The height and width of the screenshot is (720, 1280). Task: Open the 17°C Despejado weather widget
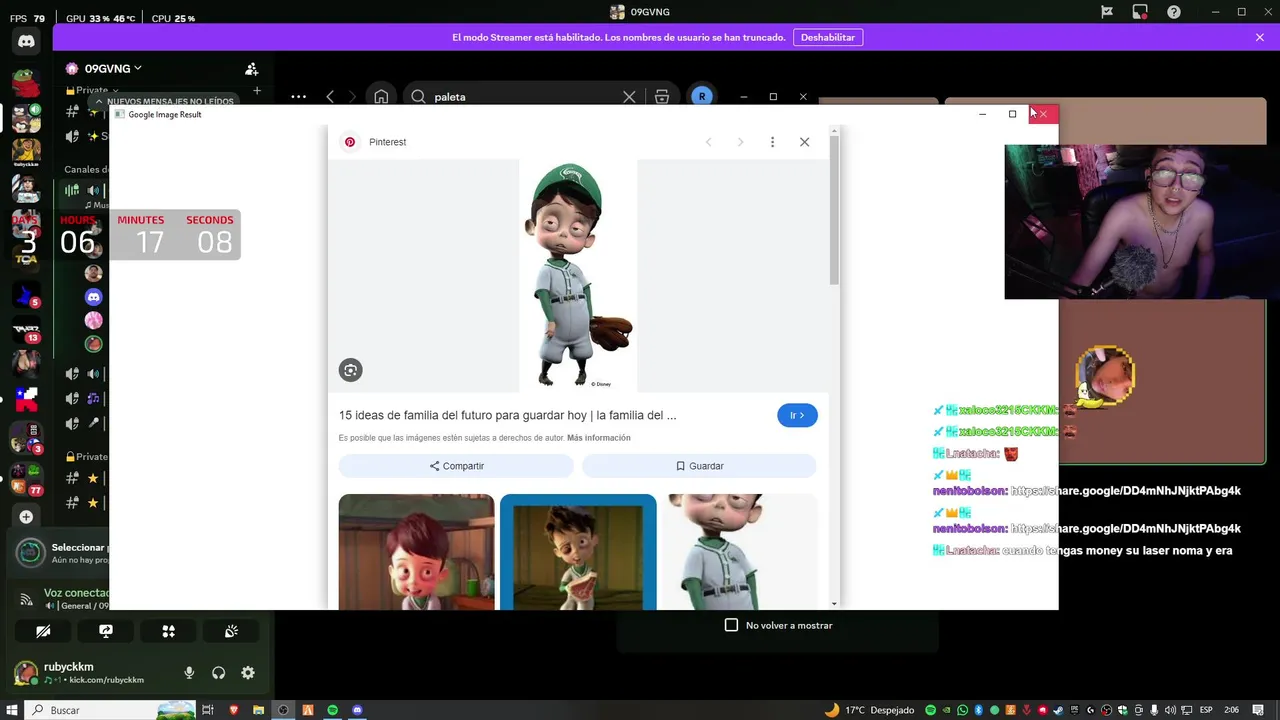click(x=869, y=710)
